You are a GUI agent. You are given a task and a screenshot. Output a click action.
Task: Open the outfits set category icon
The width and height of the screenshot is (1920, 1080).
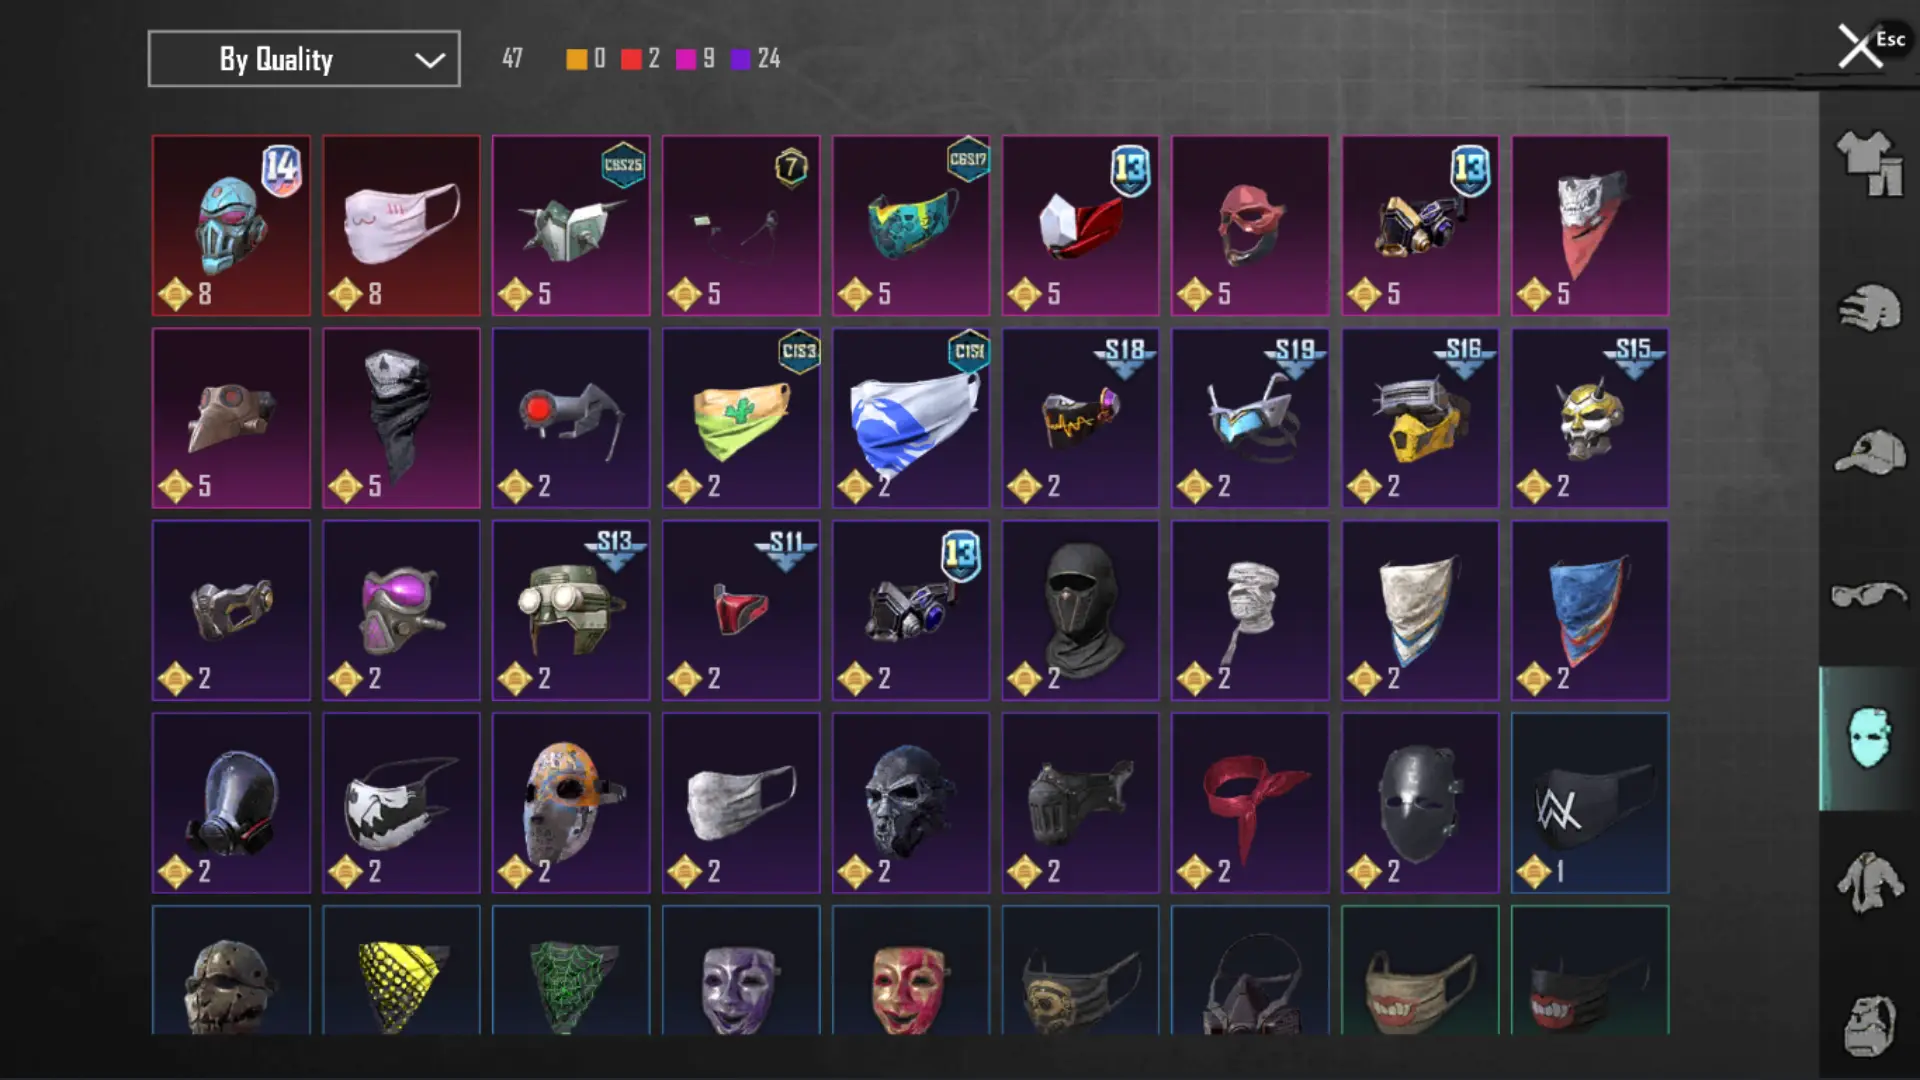1869,164
